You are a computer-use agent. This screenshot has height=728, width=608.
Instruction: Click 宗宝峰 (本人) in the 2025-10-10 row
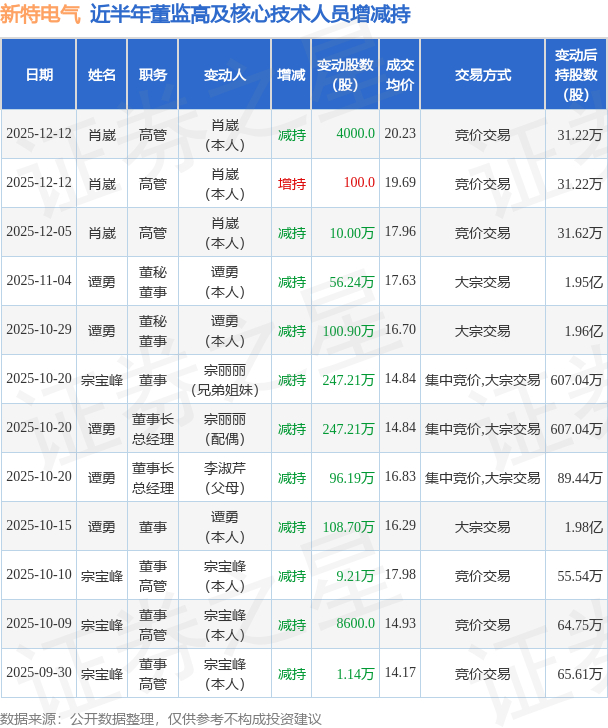[225, 576]
